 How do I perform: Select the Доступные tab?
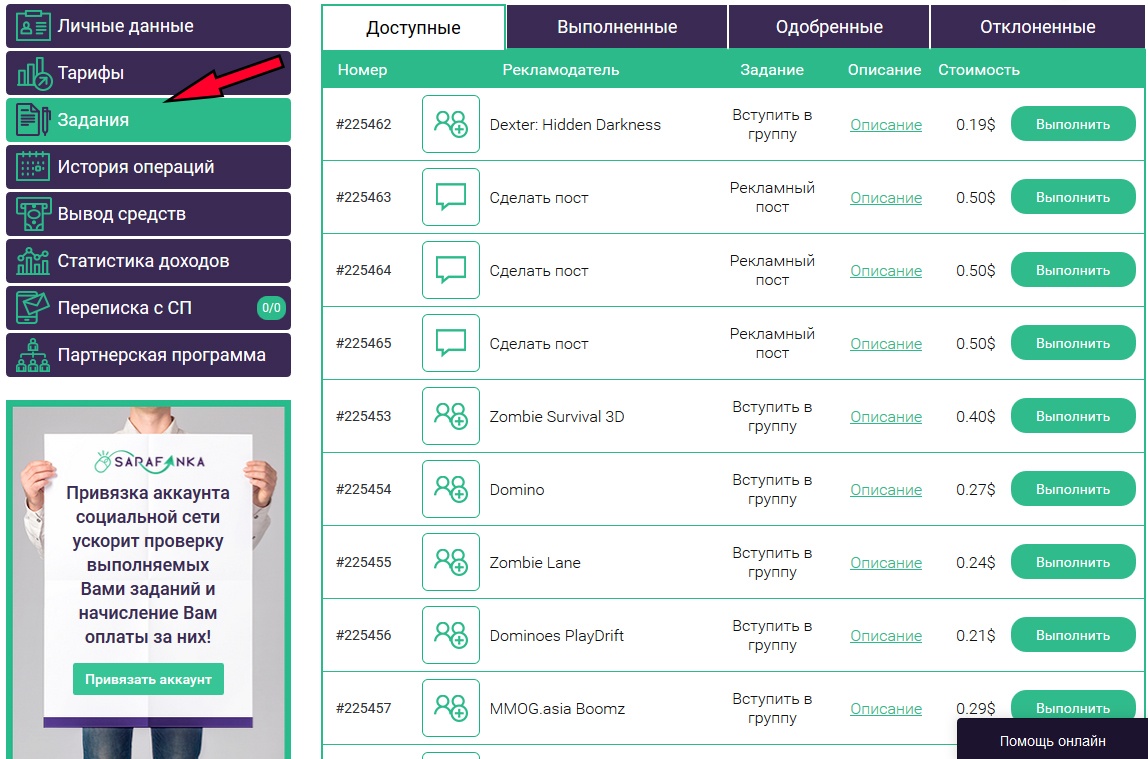[414, 28]
